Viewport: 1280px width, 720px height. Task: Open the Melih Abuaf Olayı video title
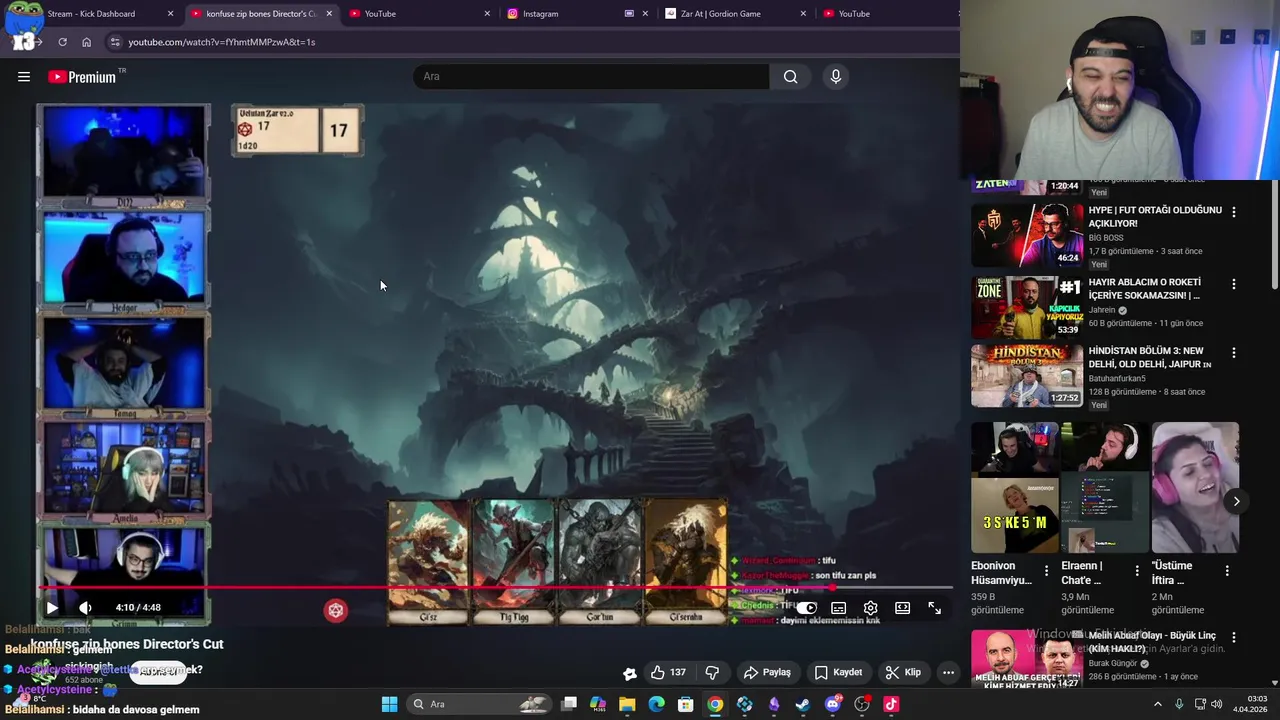[x=1152, y=642]
